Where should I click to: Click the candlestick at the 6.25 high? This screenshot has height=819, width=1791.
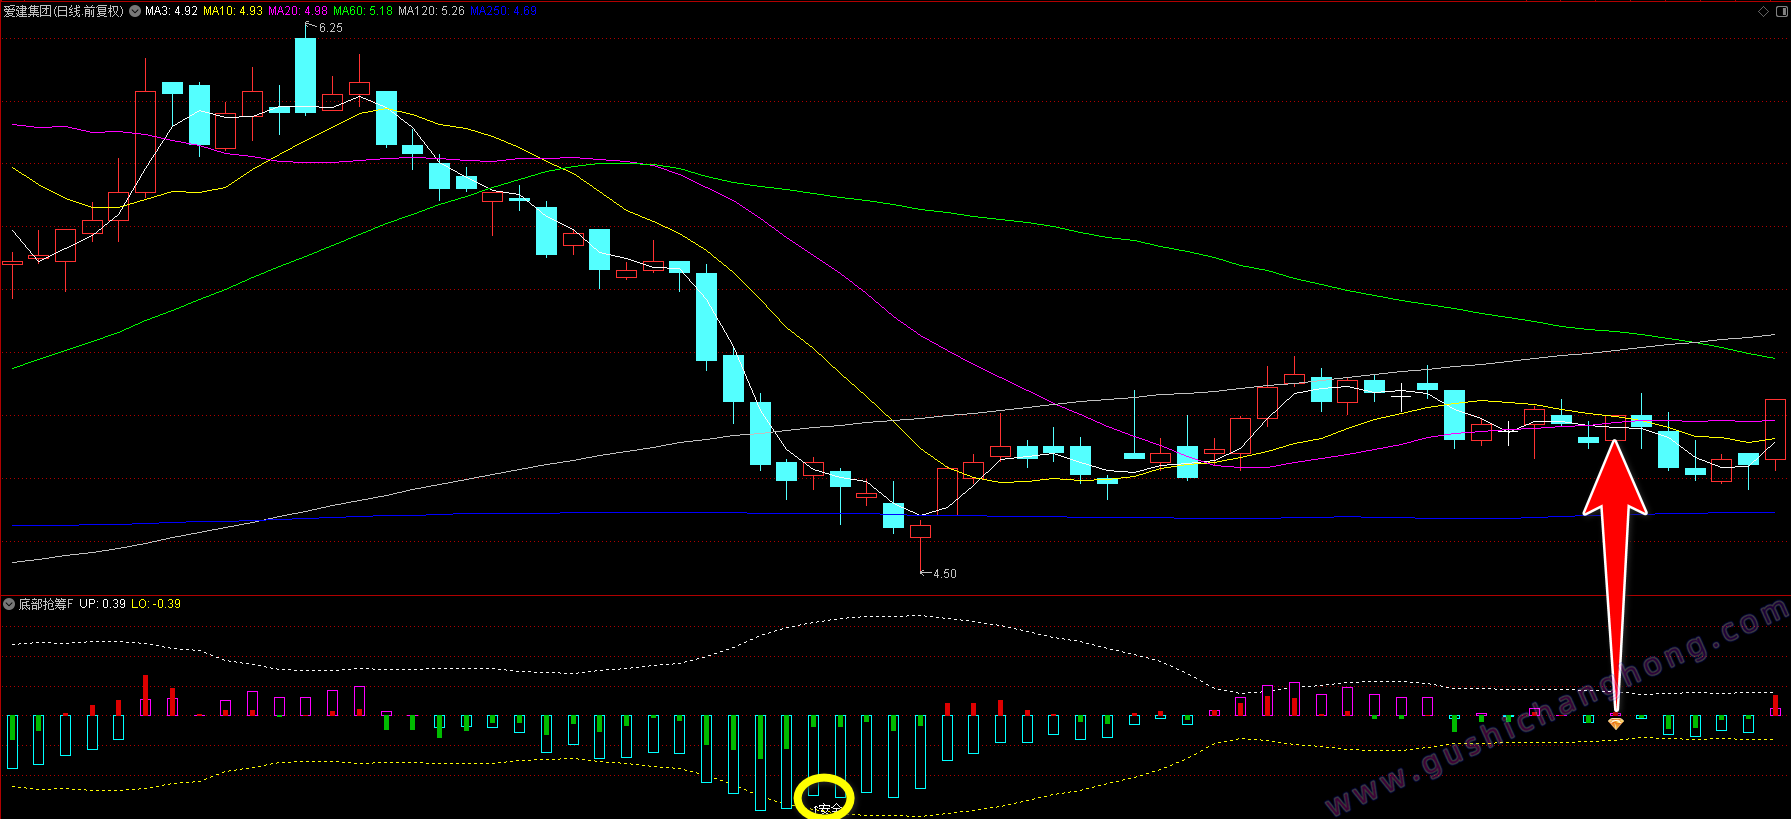click(305, 74)
